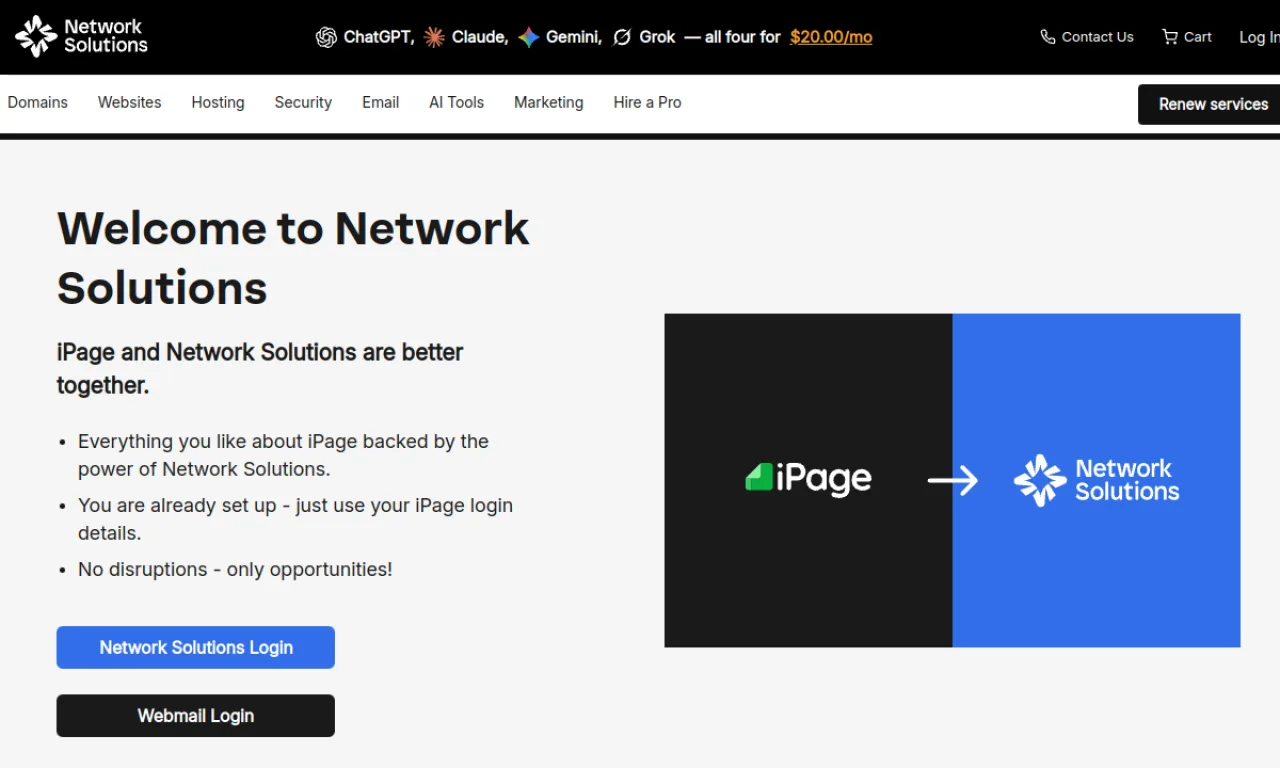Open the Marketing menu
The image size is (1280, 768).
[x=549, y=102]
